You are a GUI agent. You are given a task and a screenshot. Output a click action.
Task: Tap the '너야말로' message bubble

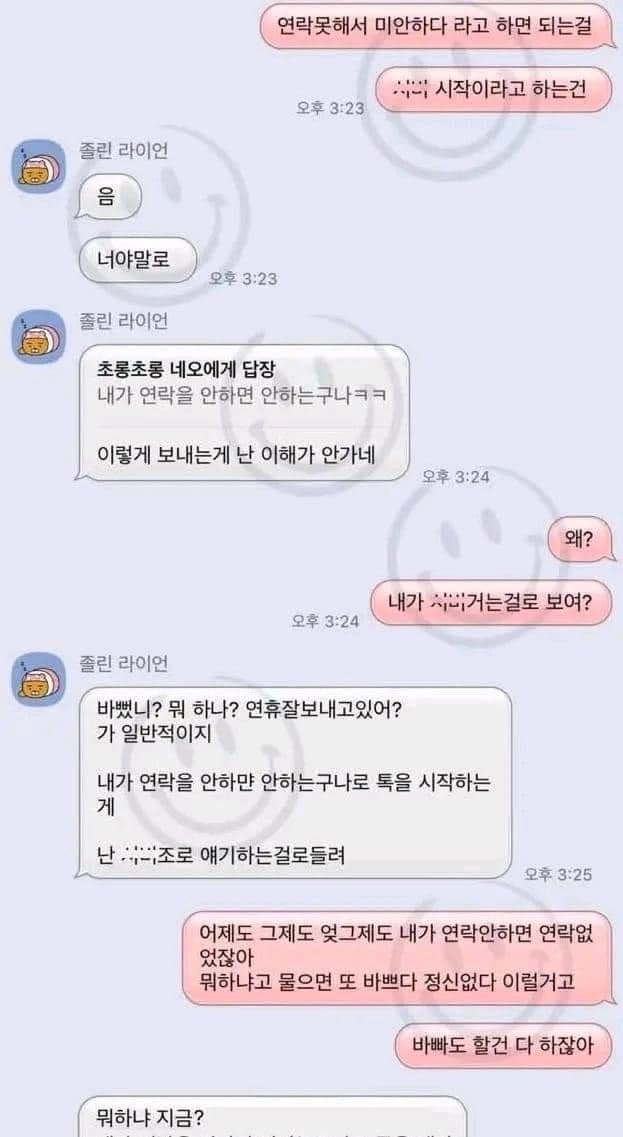(136, 259)
